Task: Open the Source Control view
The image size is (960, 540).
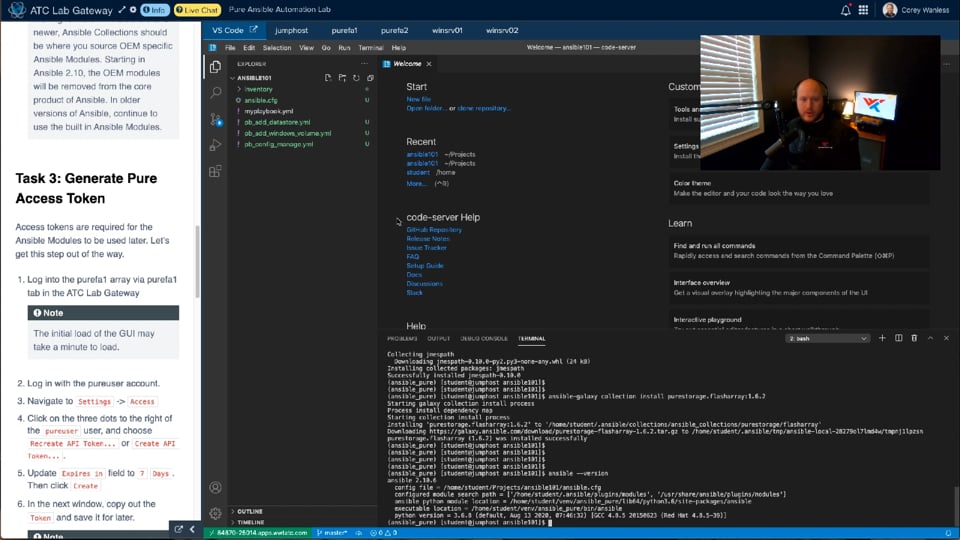Action: [x=216, y=119]
